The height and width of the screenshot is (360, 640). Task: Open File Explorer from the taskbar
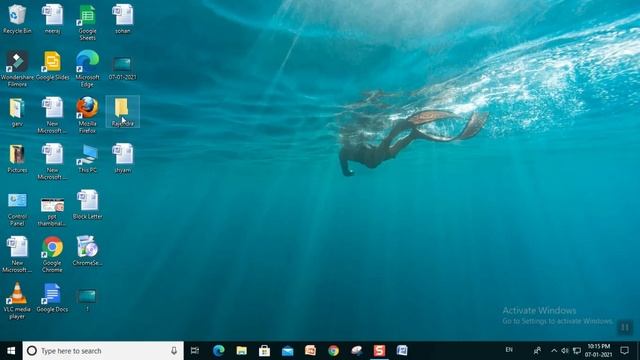coord(242,351)
